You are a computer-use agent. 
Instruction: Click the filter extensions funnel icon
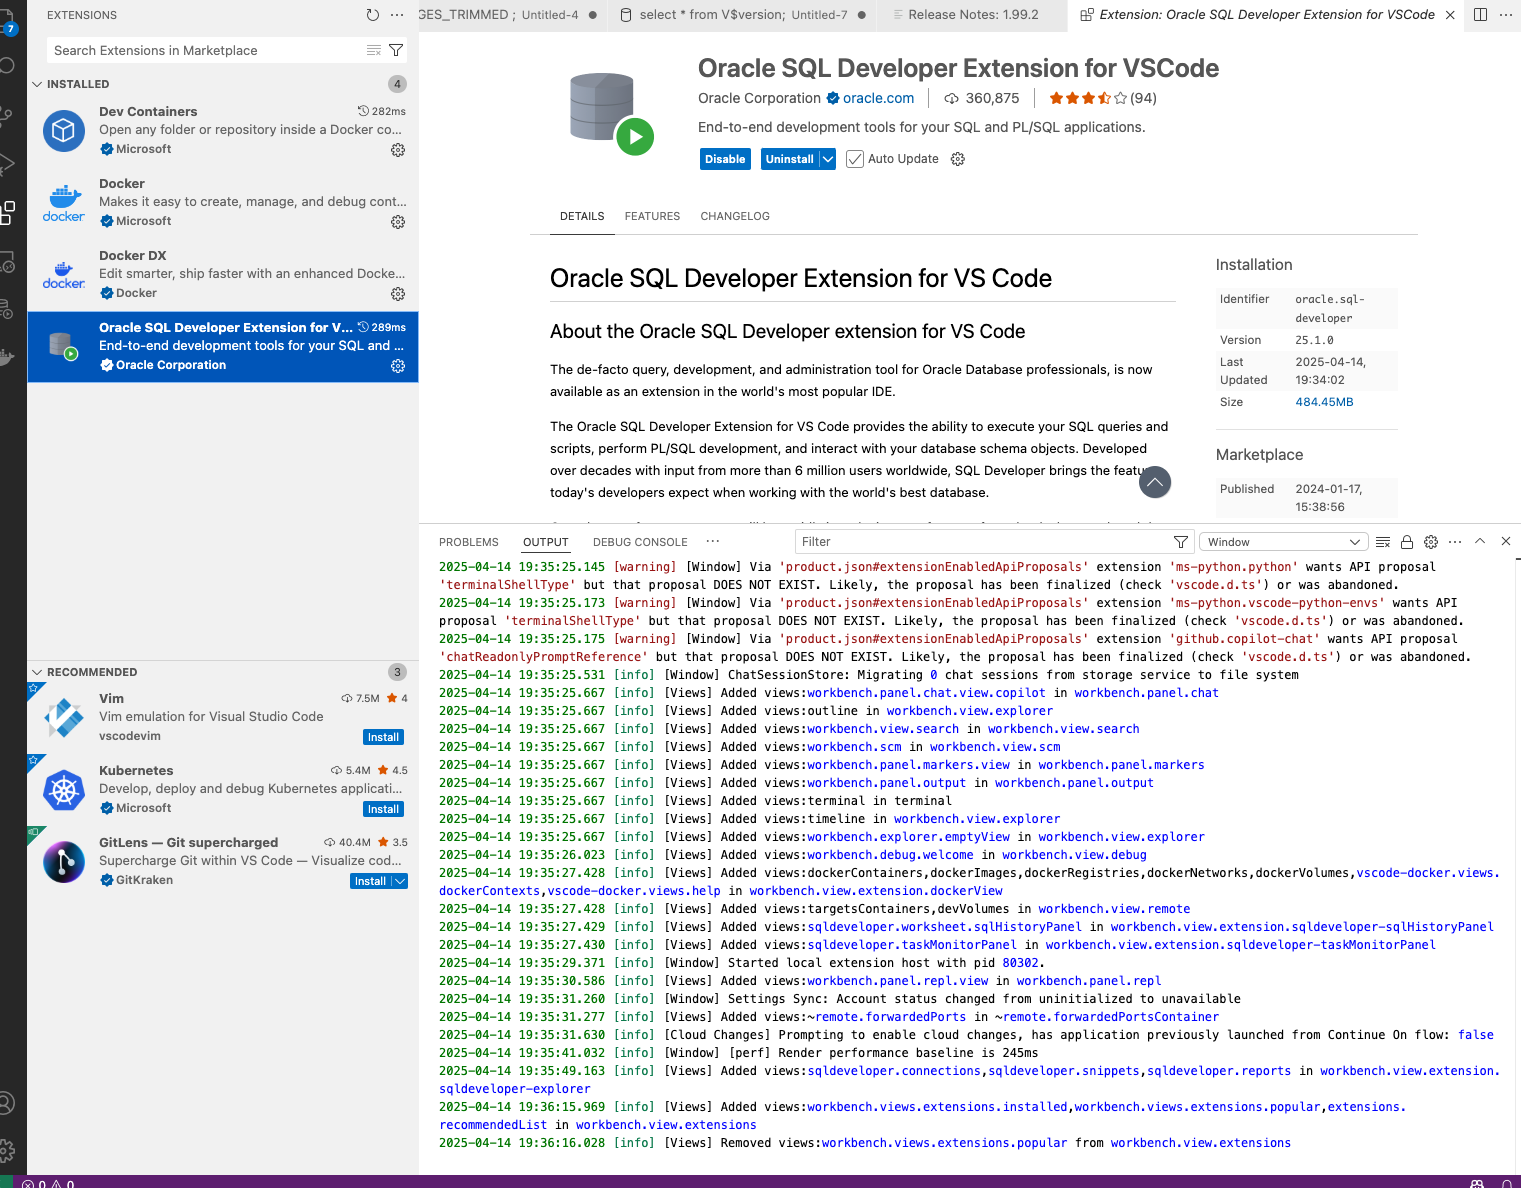point(396,50)
